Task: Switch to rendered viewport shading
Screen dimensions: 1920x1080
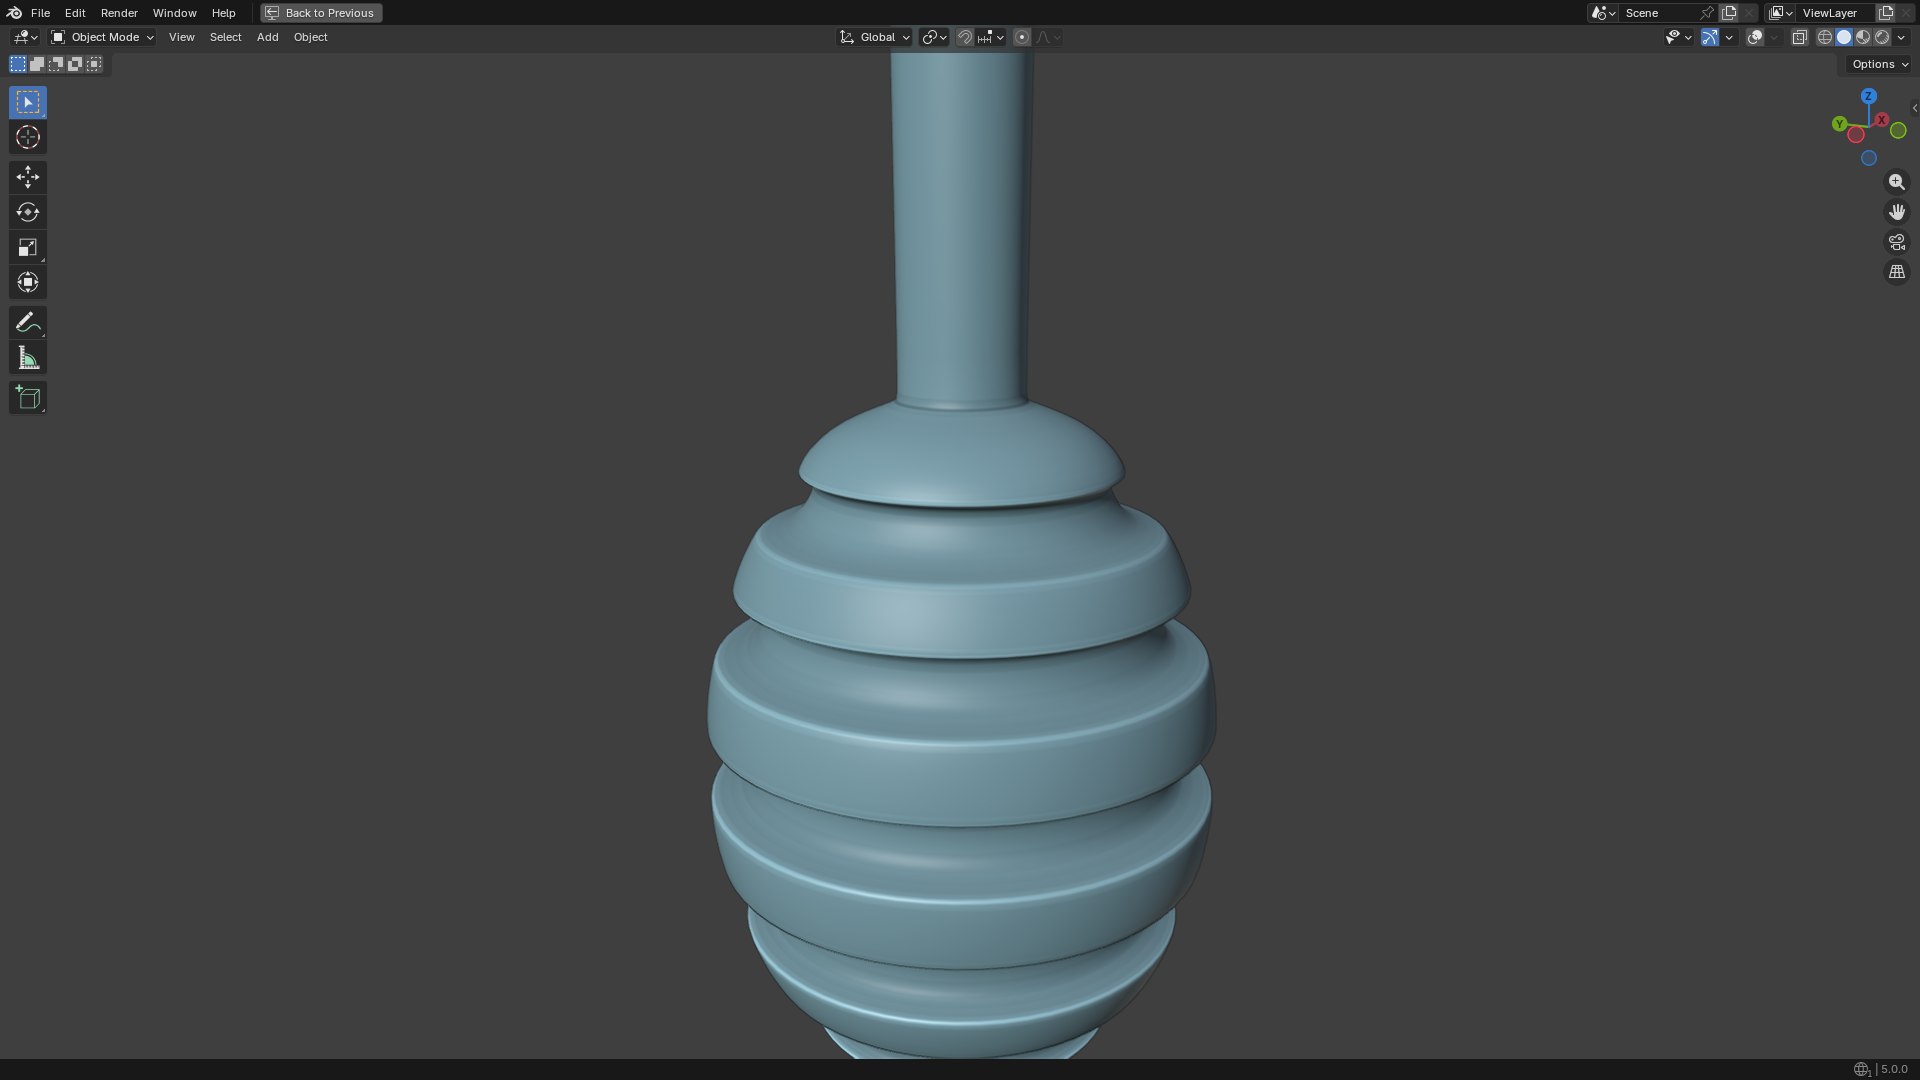Action: (1882, 37)
